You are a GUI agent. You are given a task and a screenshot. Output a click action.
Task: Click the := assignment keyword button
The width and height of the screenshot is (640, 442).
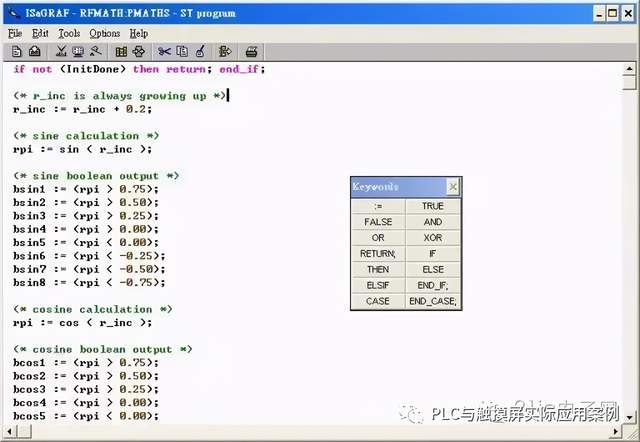click(x=378, y=206)
